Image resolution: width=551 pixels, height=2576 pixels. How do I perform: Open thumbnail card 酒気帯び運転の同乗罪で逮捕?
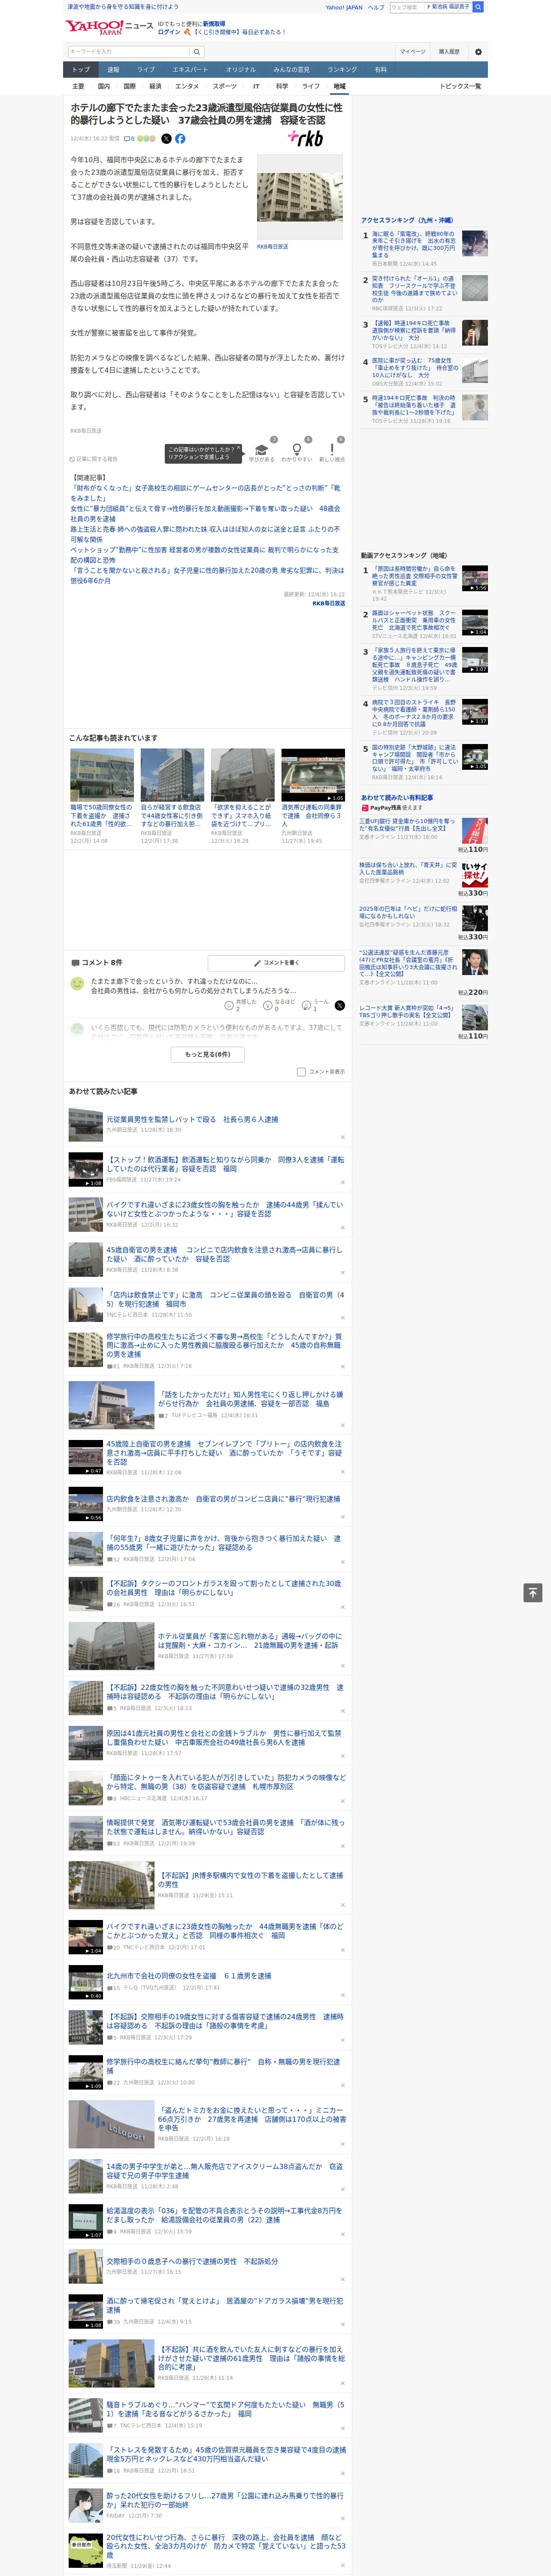point(313,797)
